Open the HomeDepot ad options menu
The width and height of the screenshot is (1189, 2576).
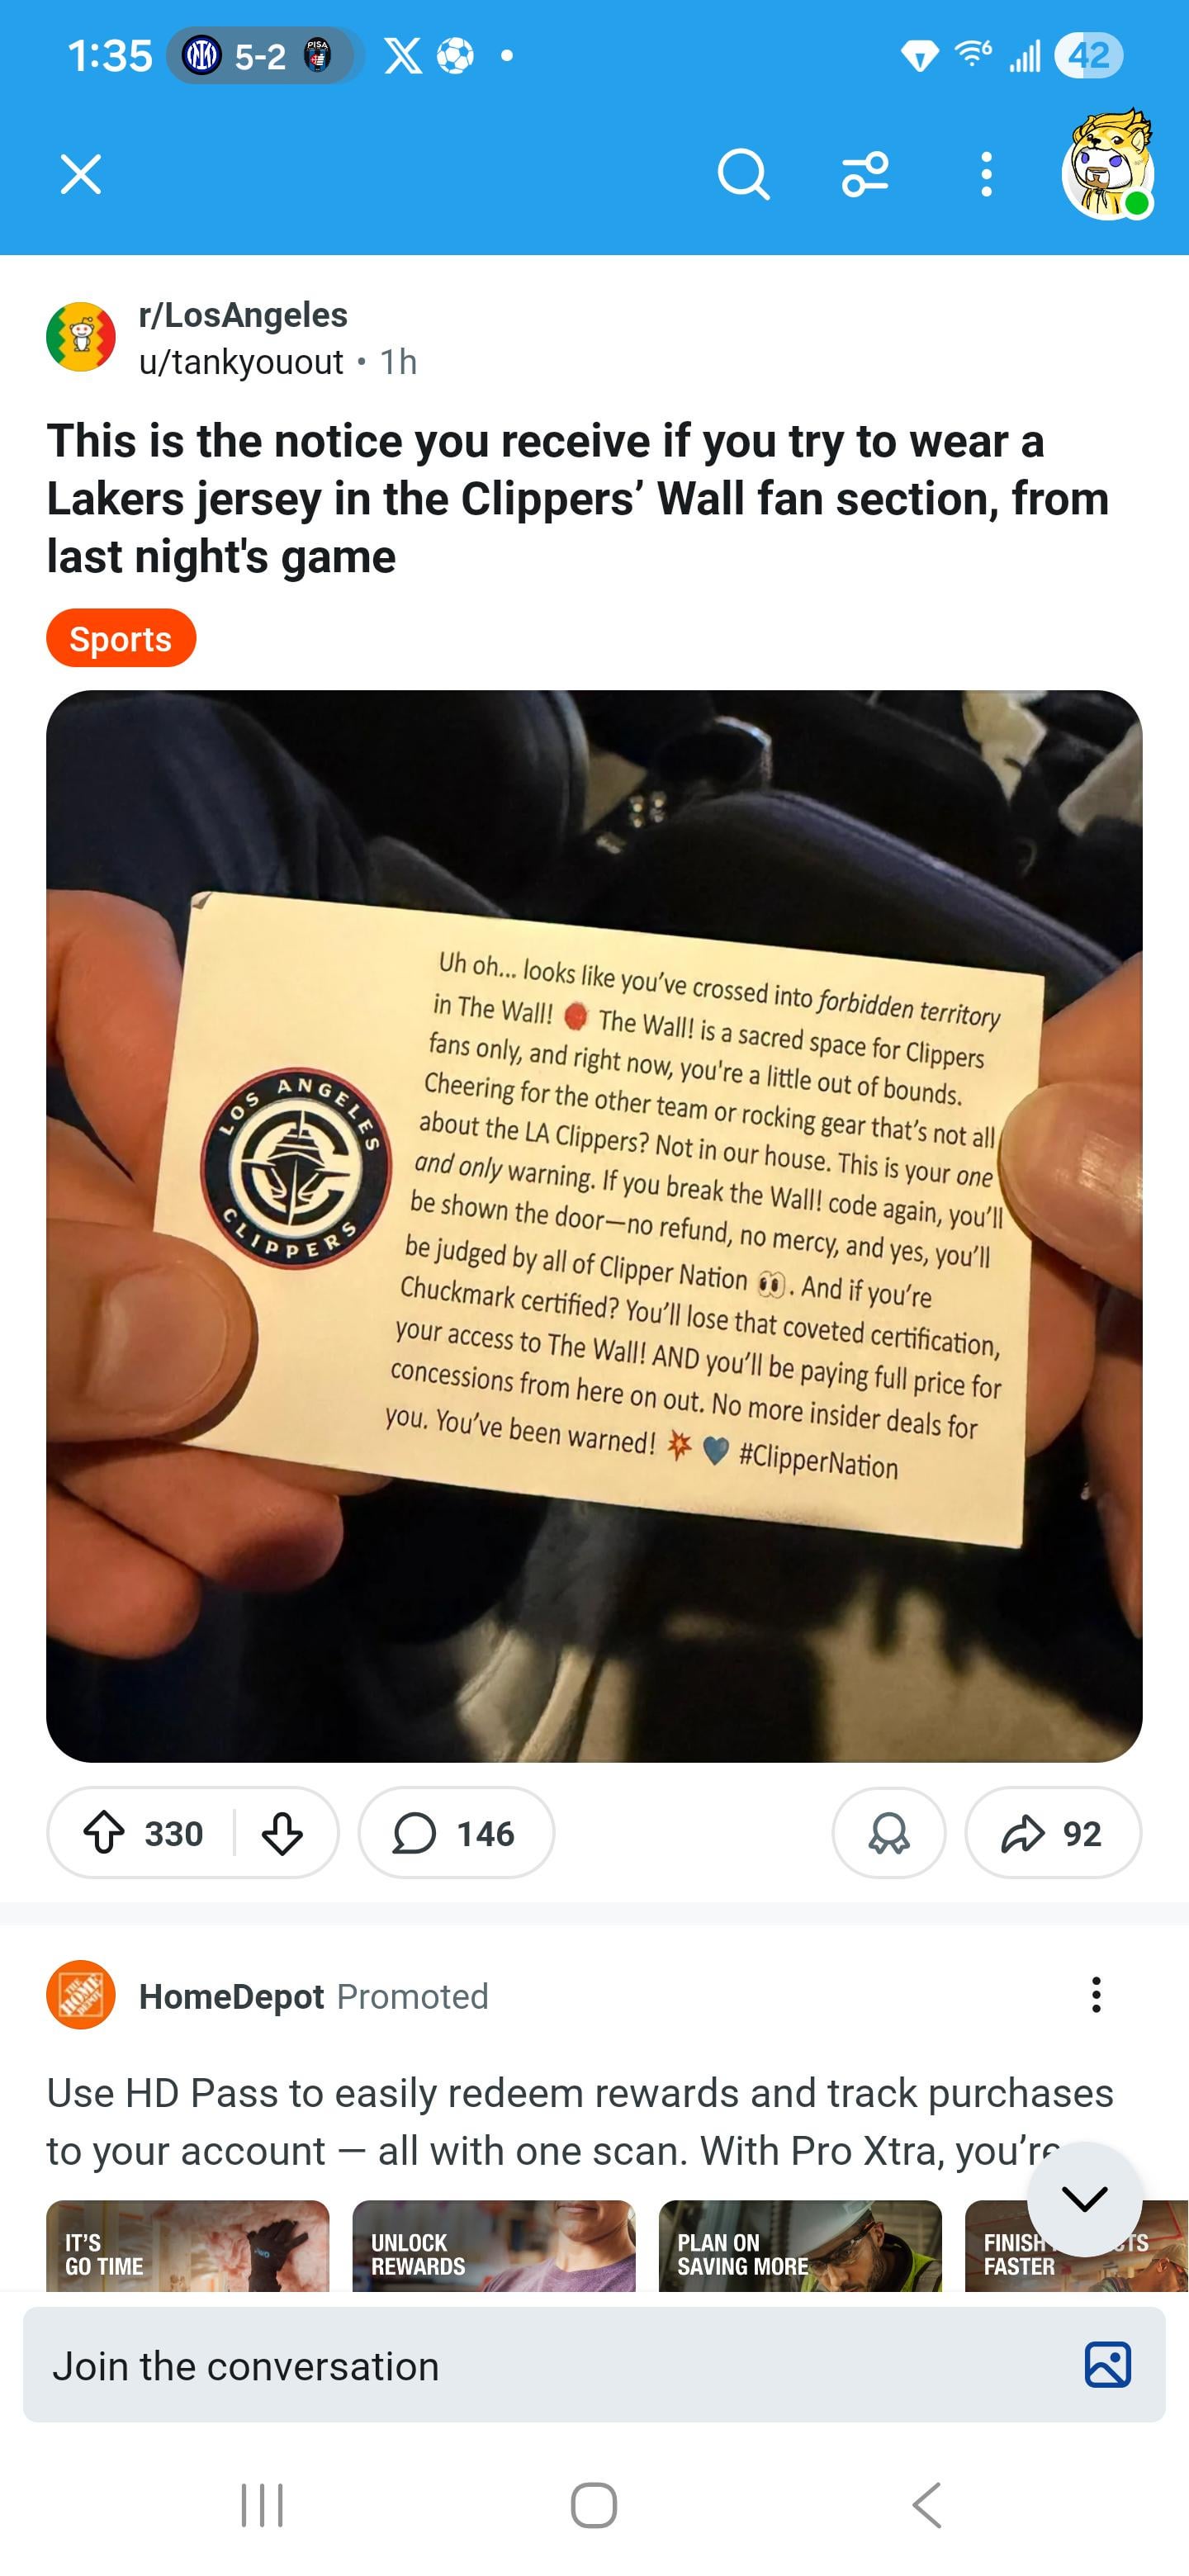(1096, 1994)
